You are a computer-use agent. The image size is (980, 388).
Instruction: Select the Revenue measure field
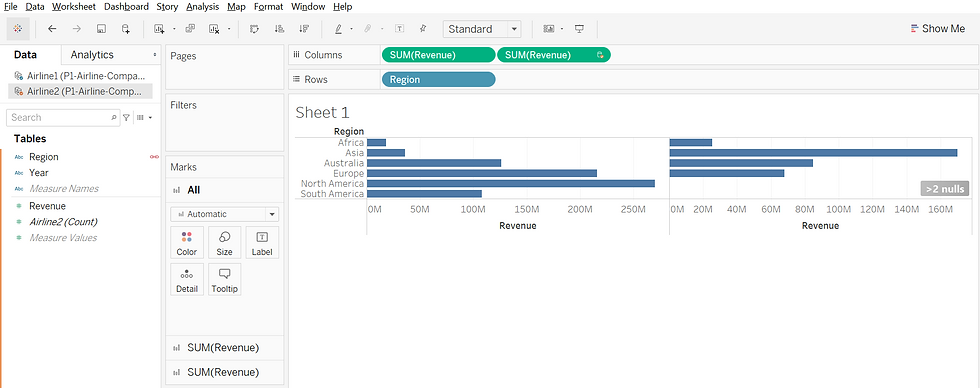tap(48, 206)
